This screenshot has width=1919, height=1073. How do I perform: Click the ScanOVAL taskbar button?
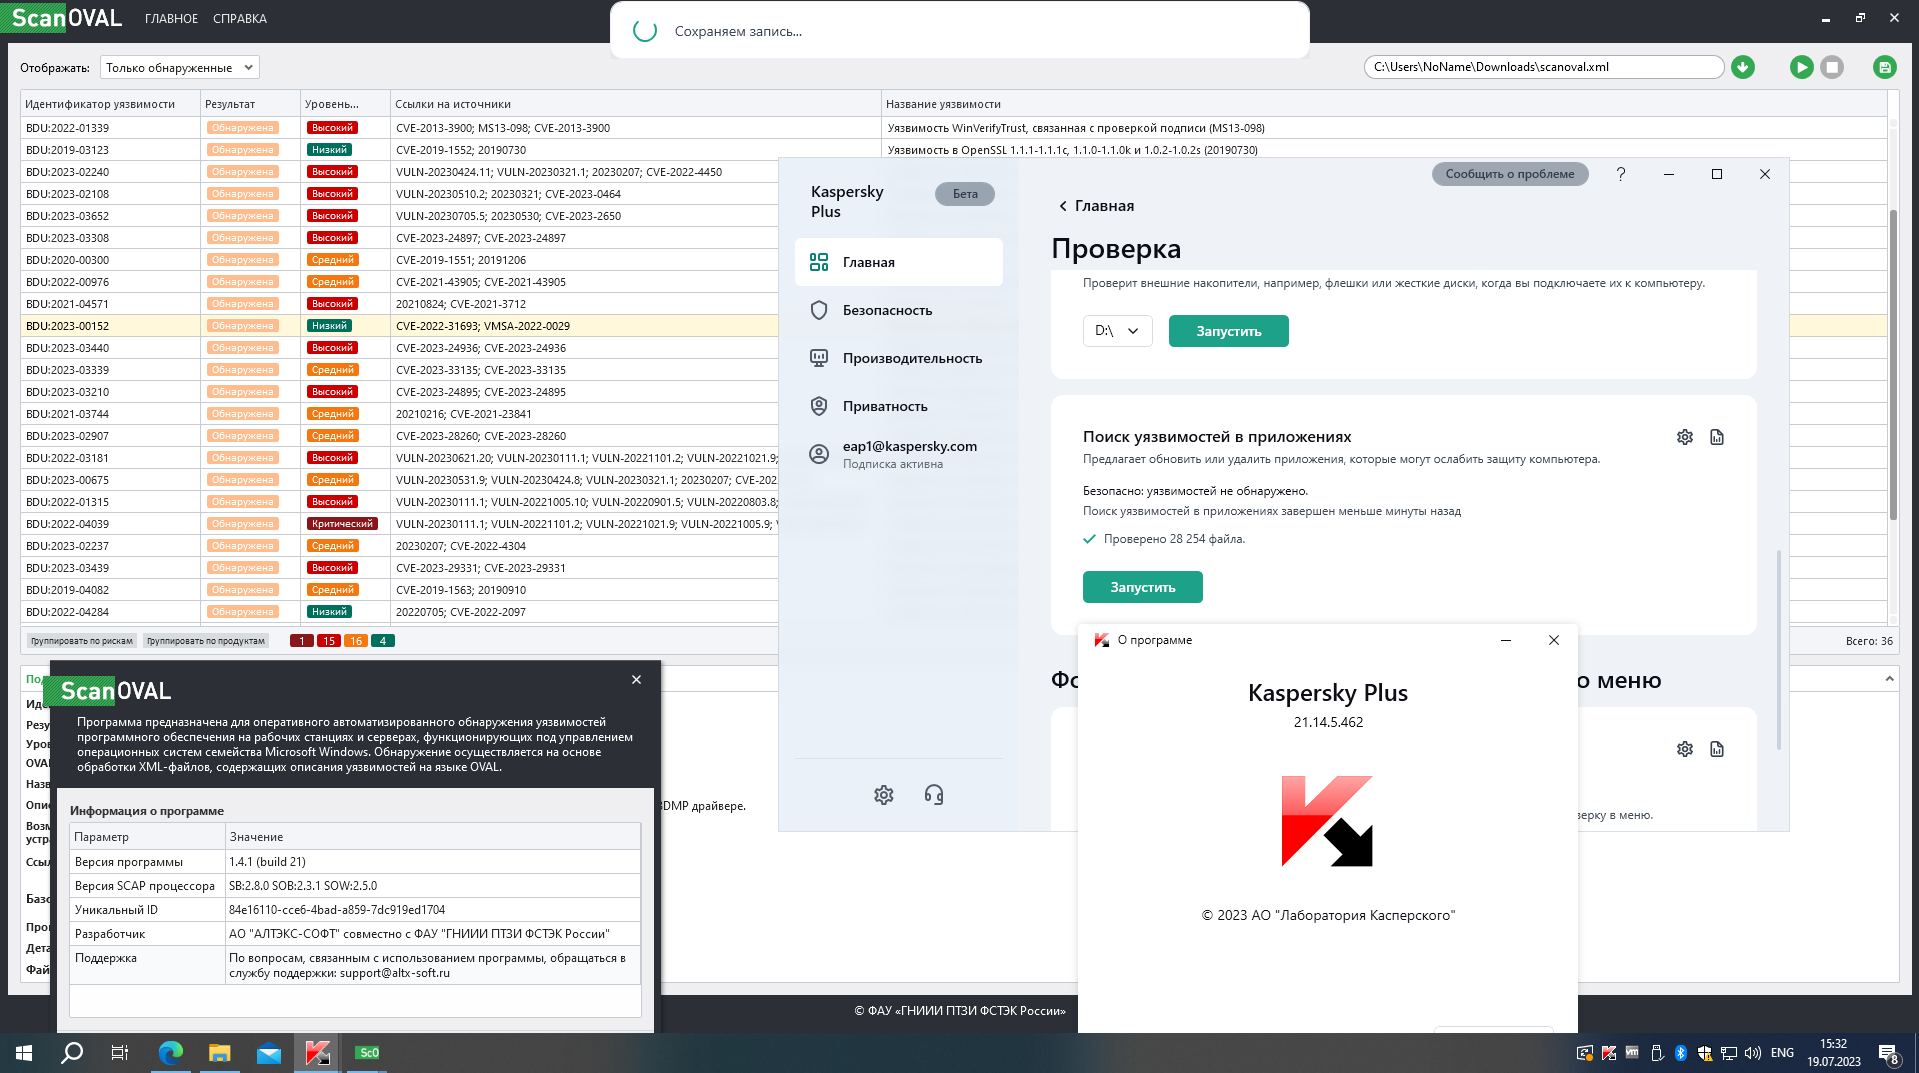point(367,1052)
